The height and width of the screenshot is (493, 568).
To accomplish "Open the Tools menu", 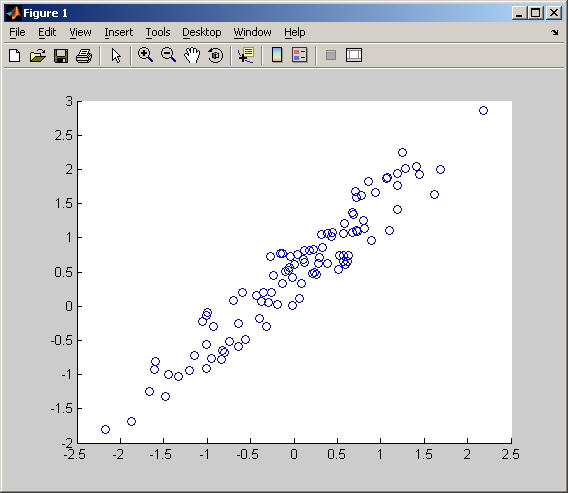I will (158, 32).
